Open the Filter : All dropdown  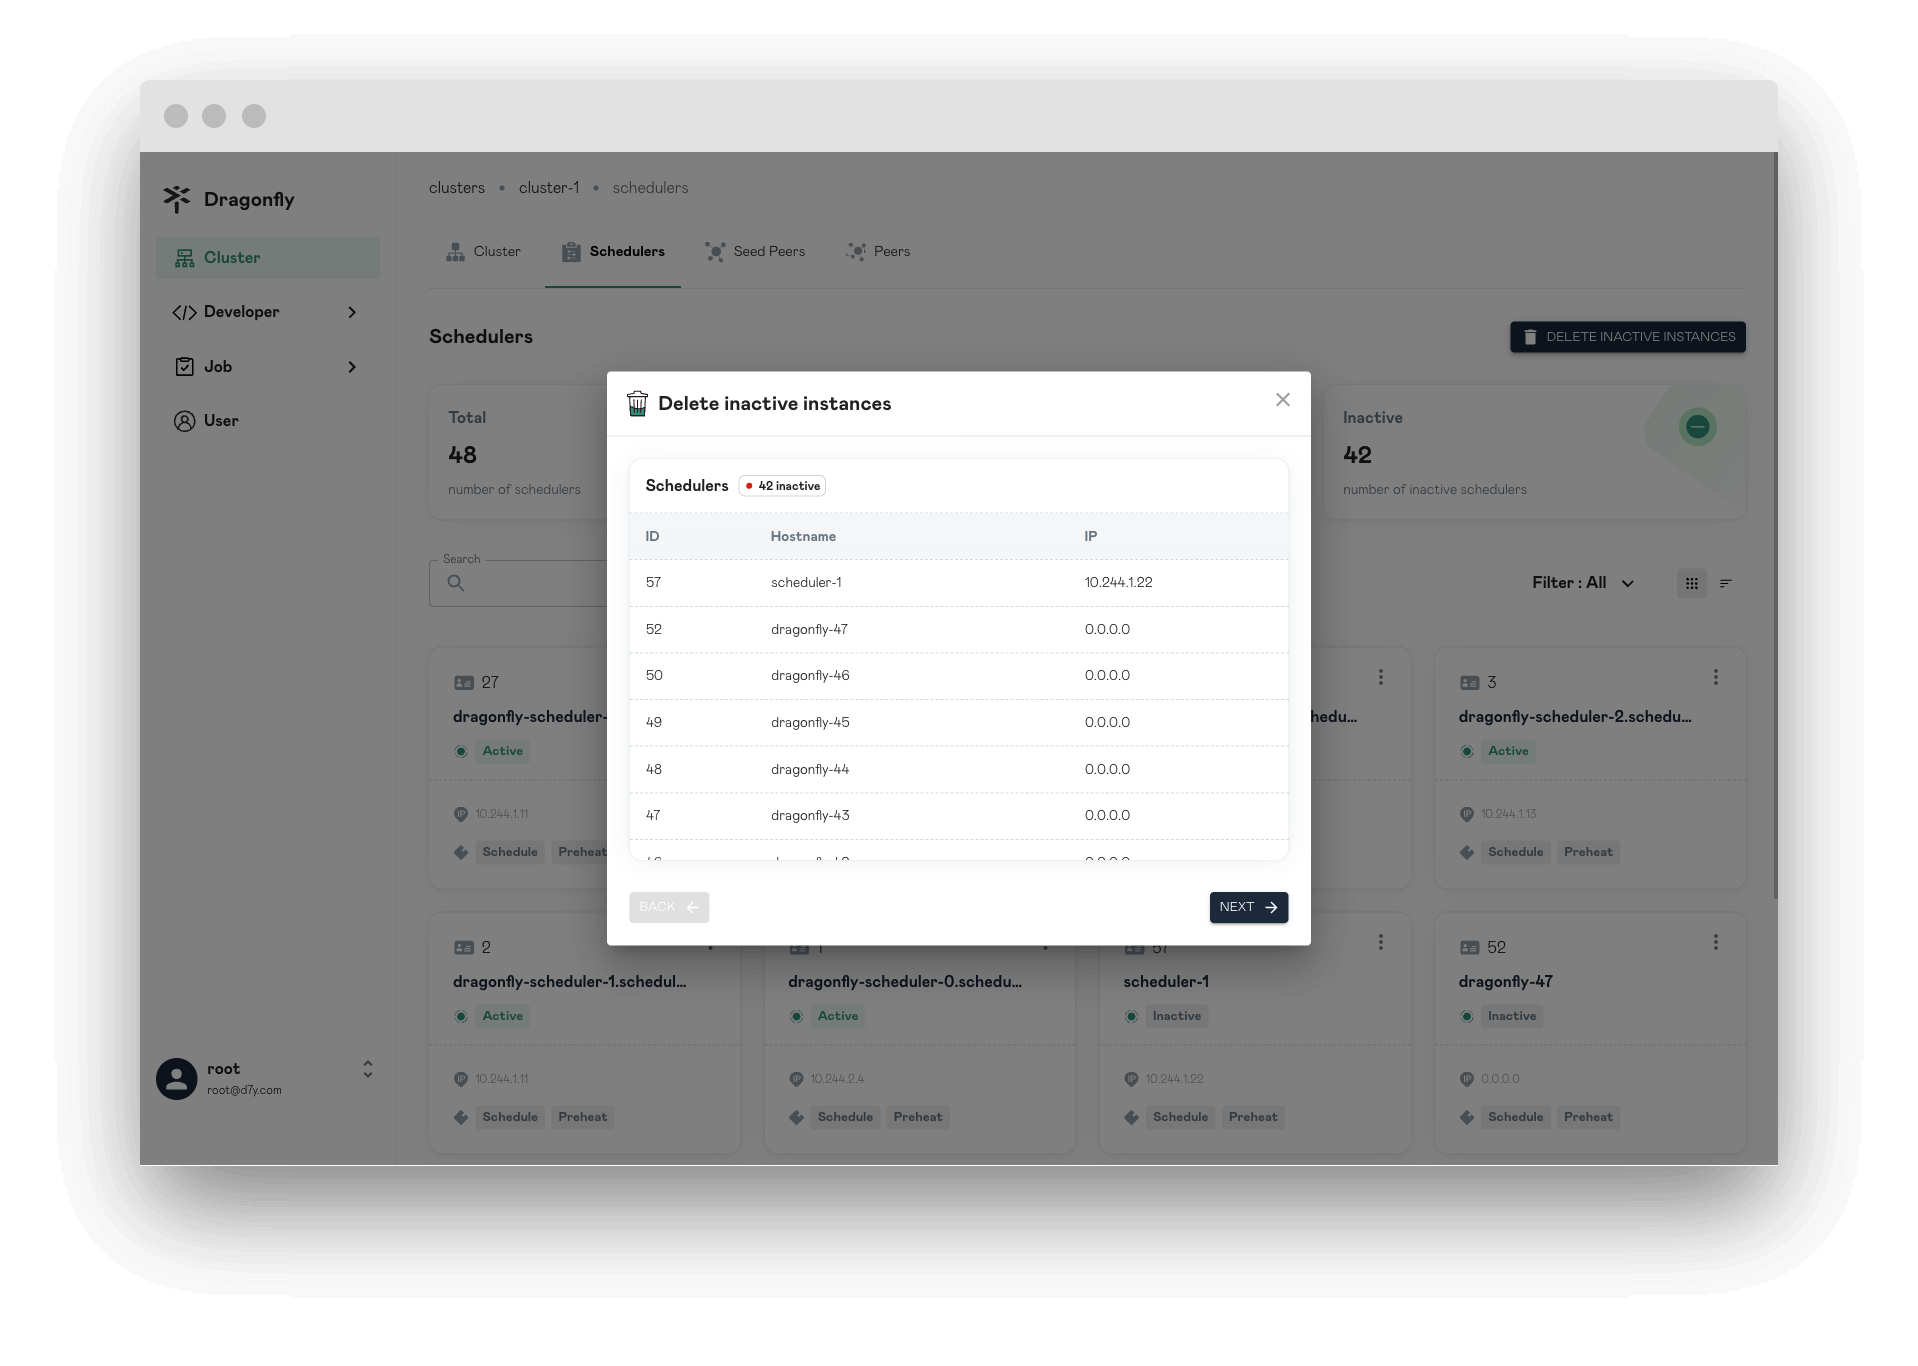pyautogui.click(x=1583, y=583)
